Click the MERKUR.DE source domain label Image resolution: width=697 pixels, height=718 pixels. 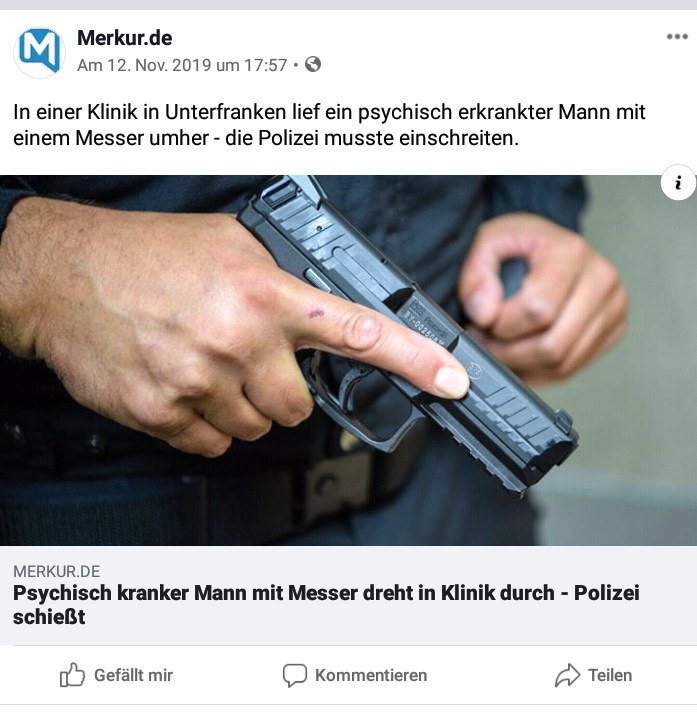(56, 571)
